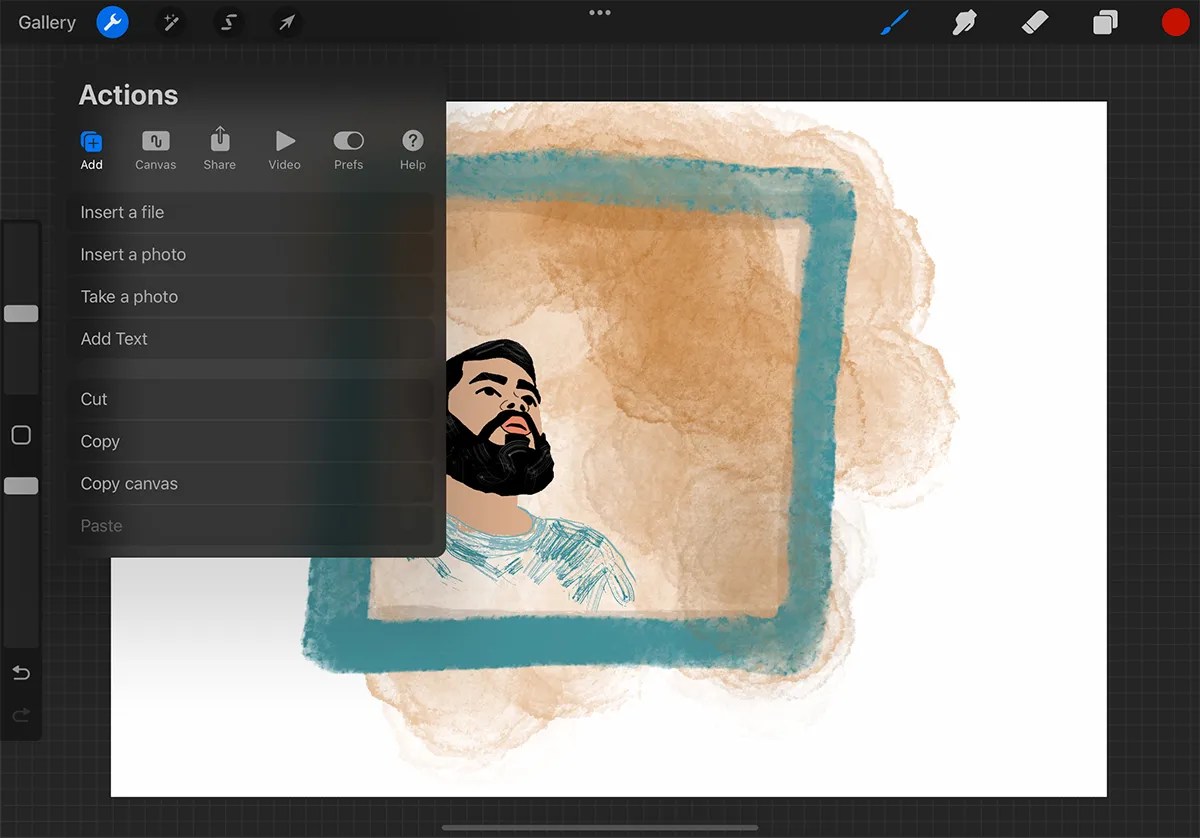Open the Layers panel
Image resolution: width=1200 pixels, height=838 pixels.
(x=1105, y=22)
